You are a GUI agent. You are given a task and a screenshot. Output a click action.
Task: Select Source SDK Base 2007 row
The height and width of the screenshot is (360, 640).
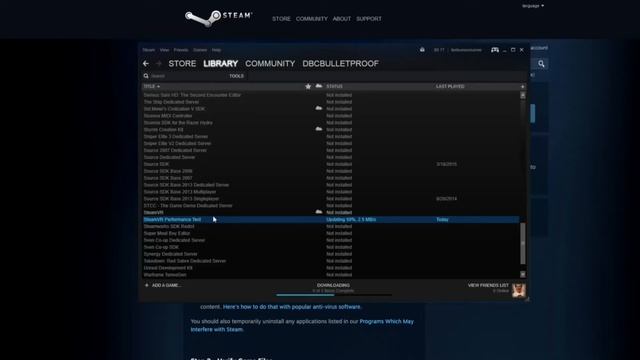[331, 178]
